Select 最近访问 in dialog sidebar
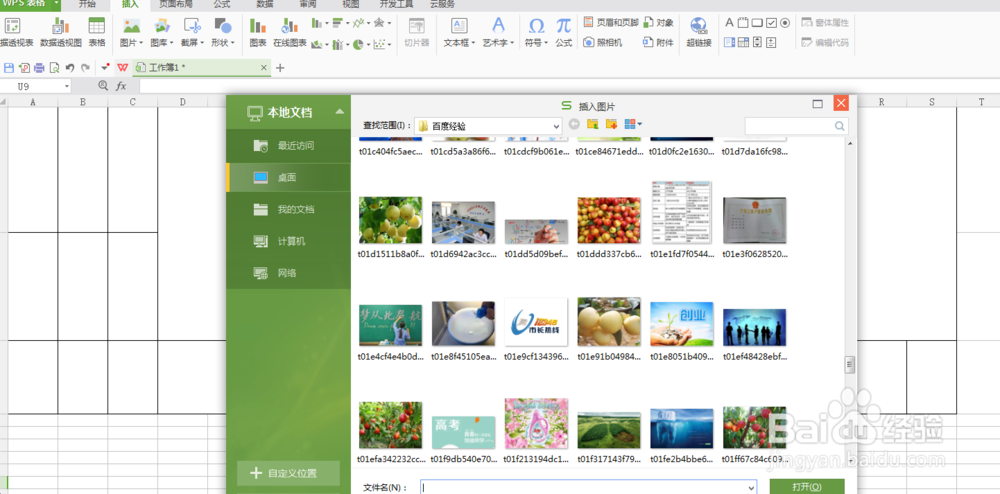 (x=288, y=145)
